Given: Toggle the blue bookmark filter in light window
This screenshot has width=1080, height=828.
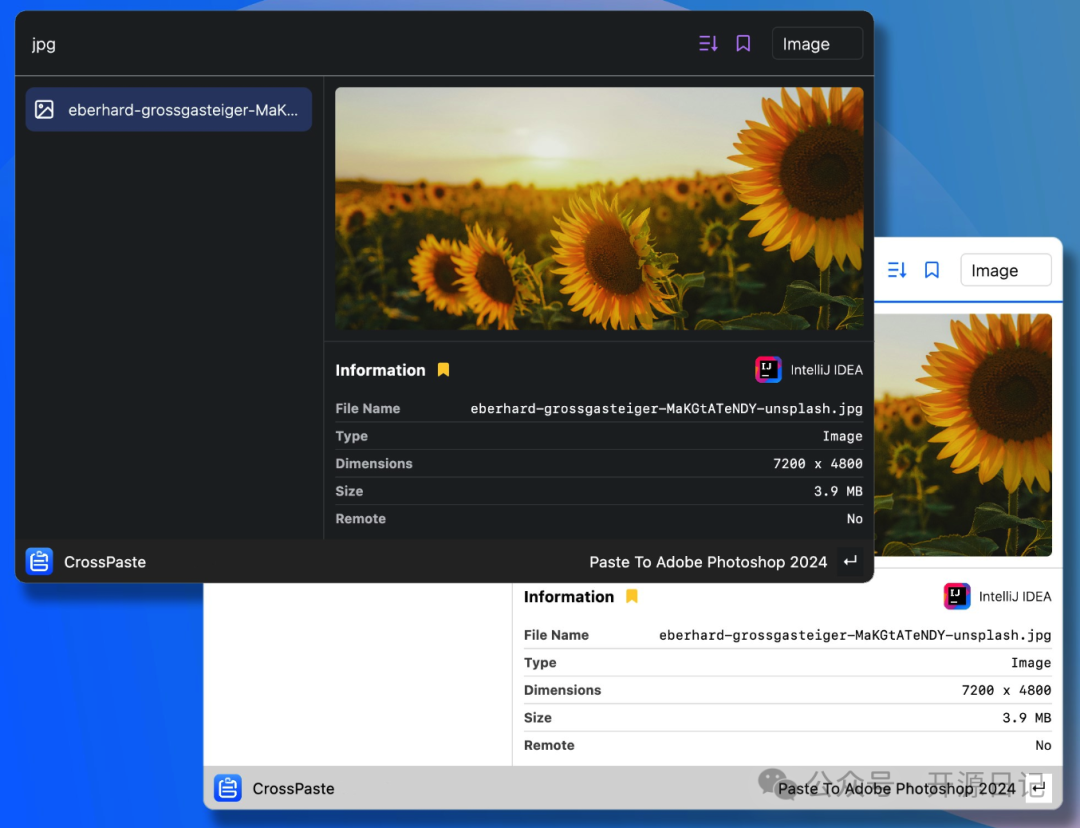Looking at the screenshot, I should pyautogui.click(x=932, y=270).
